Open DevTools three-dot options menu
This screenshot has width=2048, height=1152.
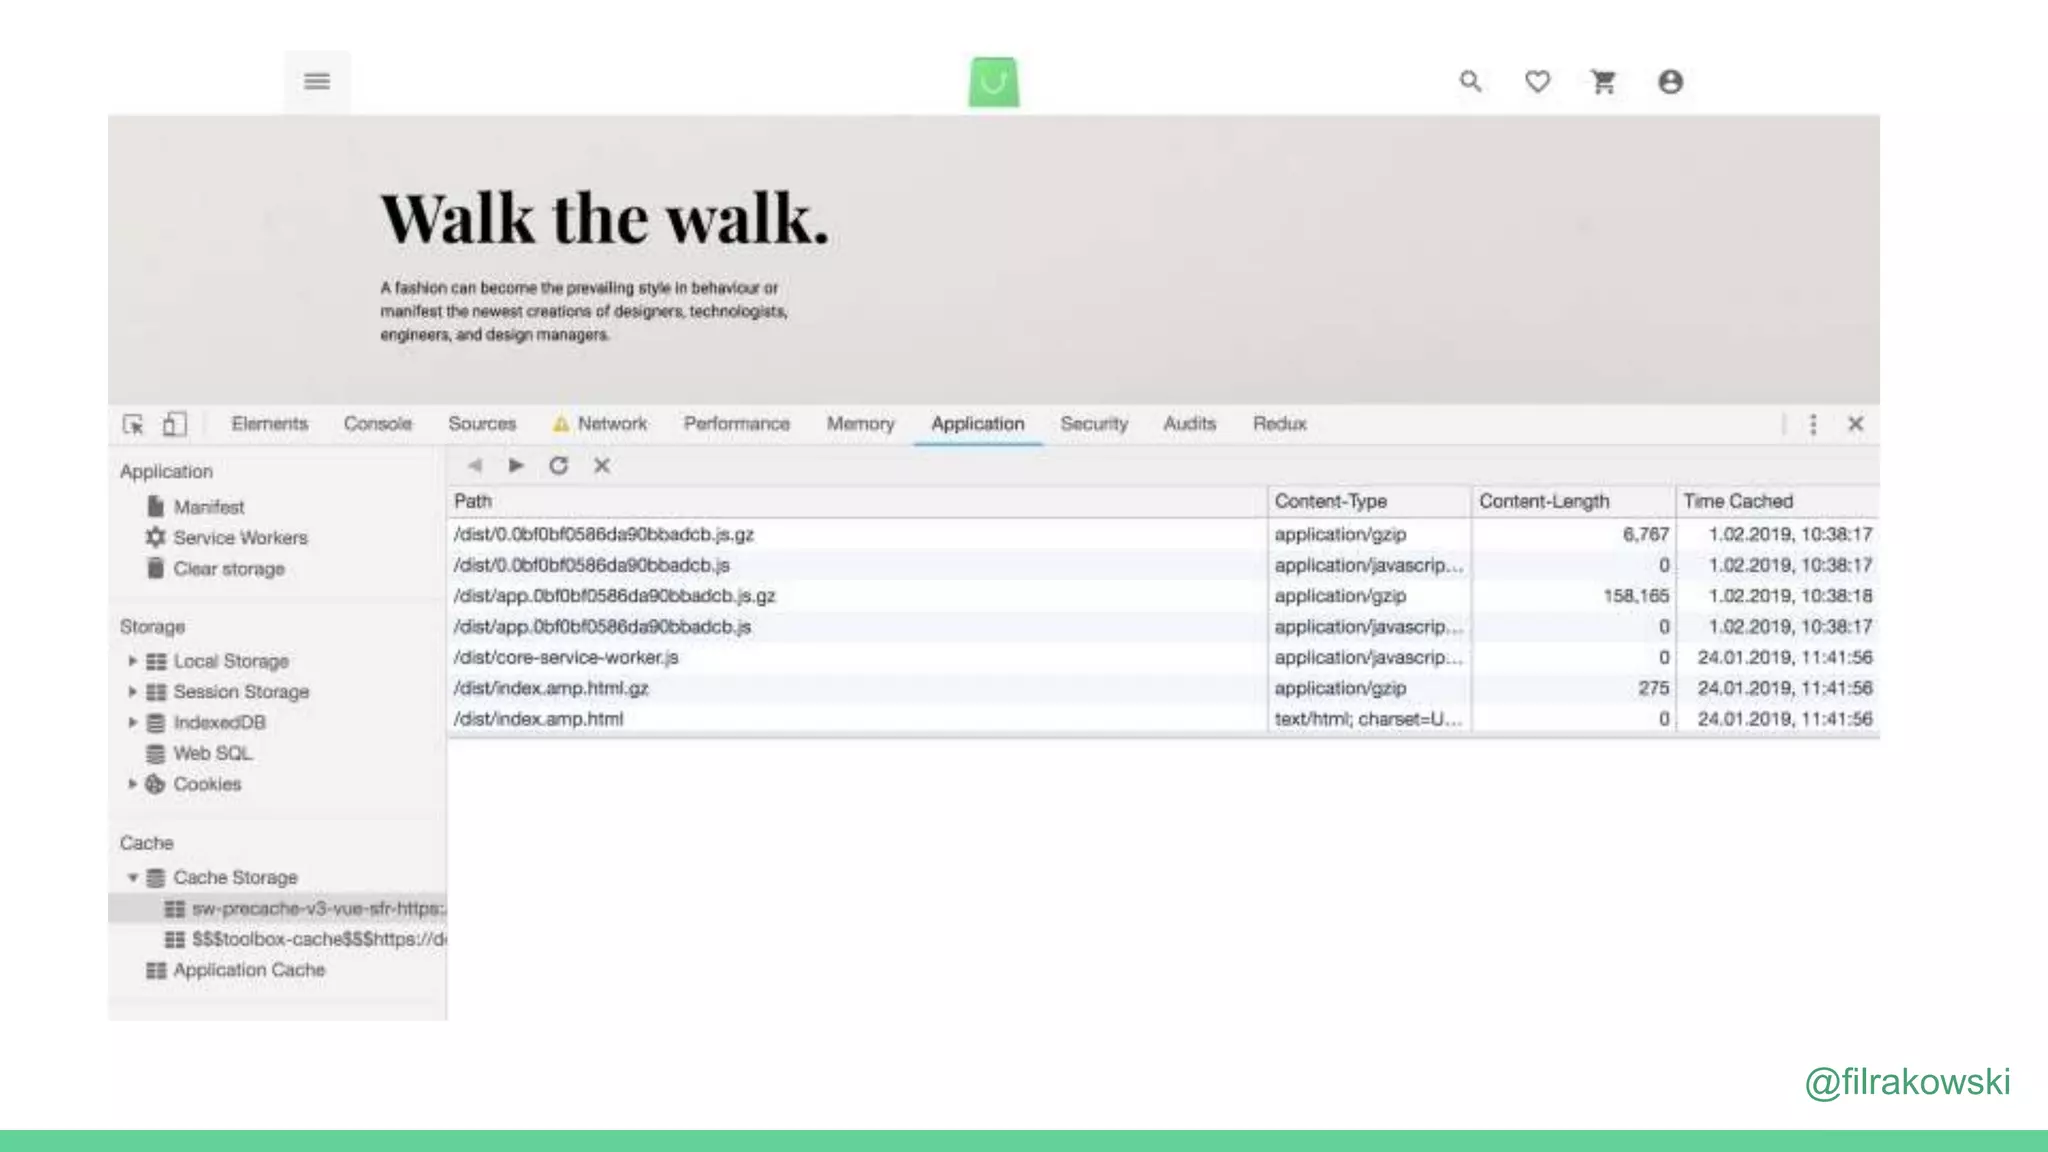point(1813,424)
